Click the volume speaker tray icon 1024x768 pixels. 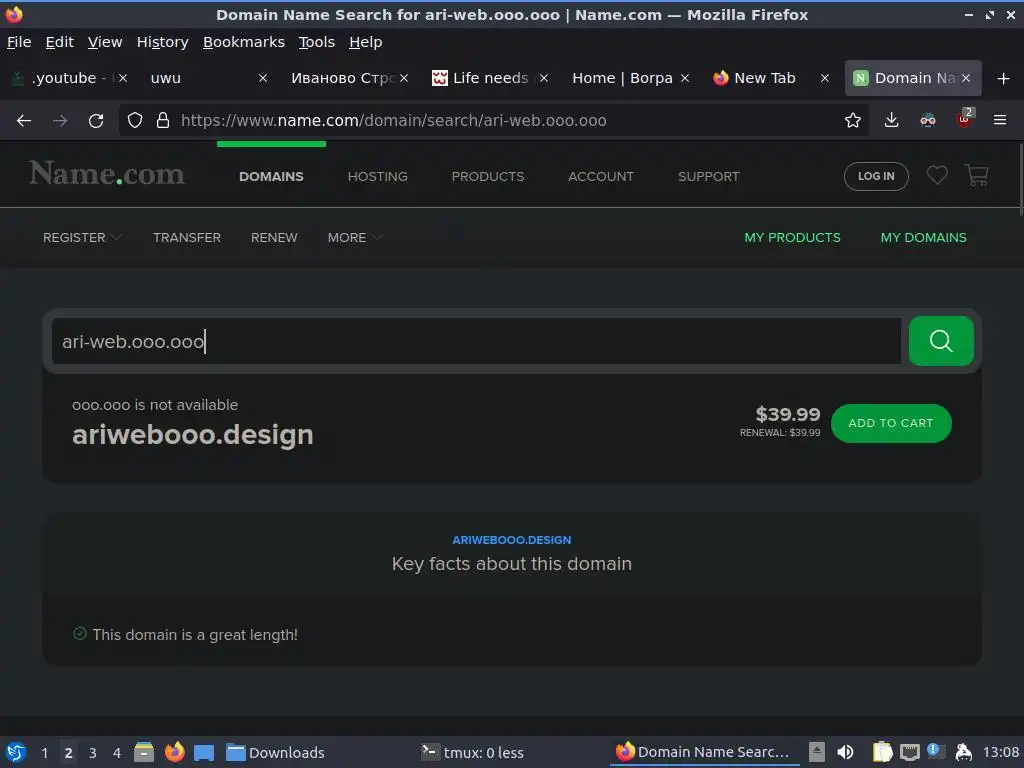click(845, 752)
